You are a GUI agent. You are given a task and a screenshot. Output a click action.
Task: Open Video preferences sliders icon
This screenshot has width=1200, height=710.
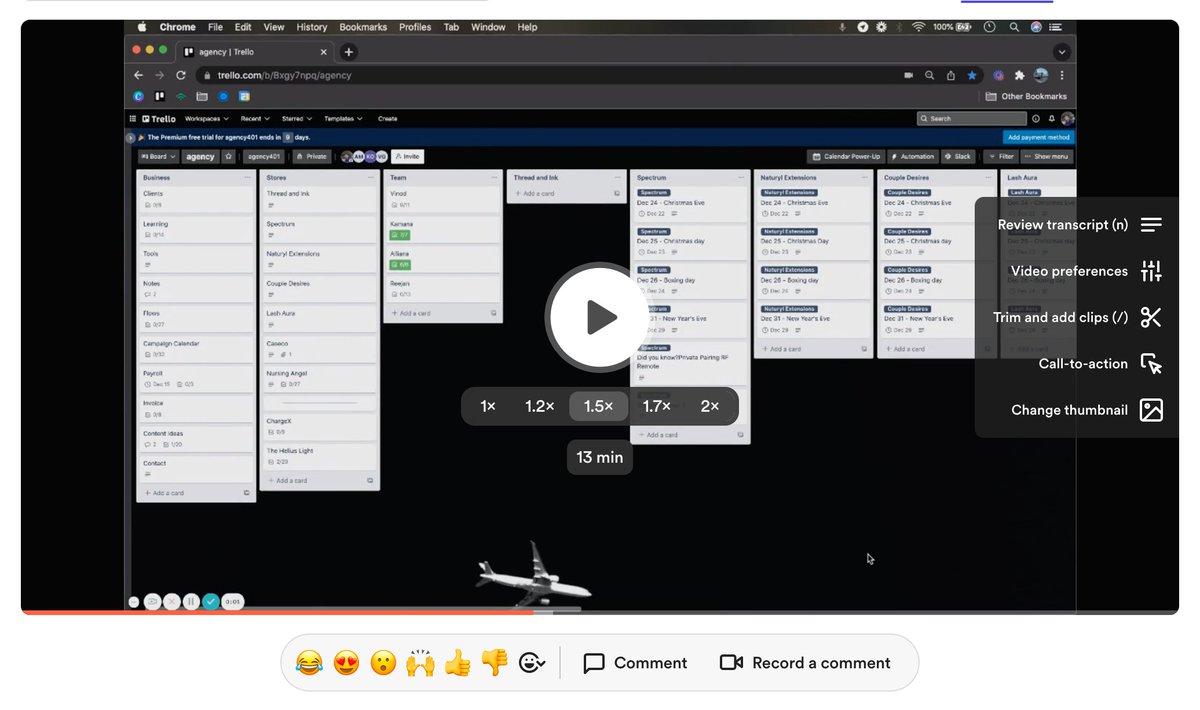pyautogui.click(x=1151, y=271)
